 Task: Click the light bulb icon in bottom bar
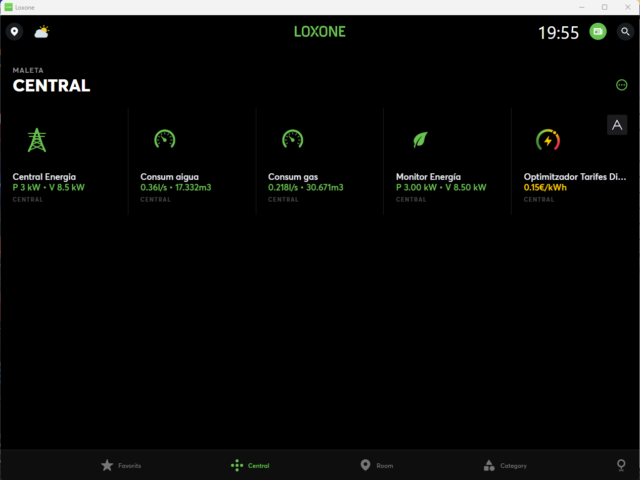coord(621,465)
